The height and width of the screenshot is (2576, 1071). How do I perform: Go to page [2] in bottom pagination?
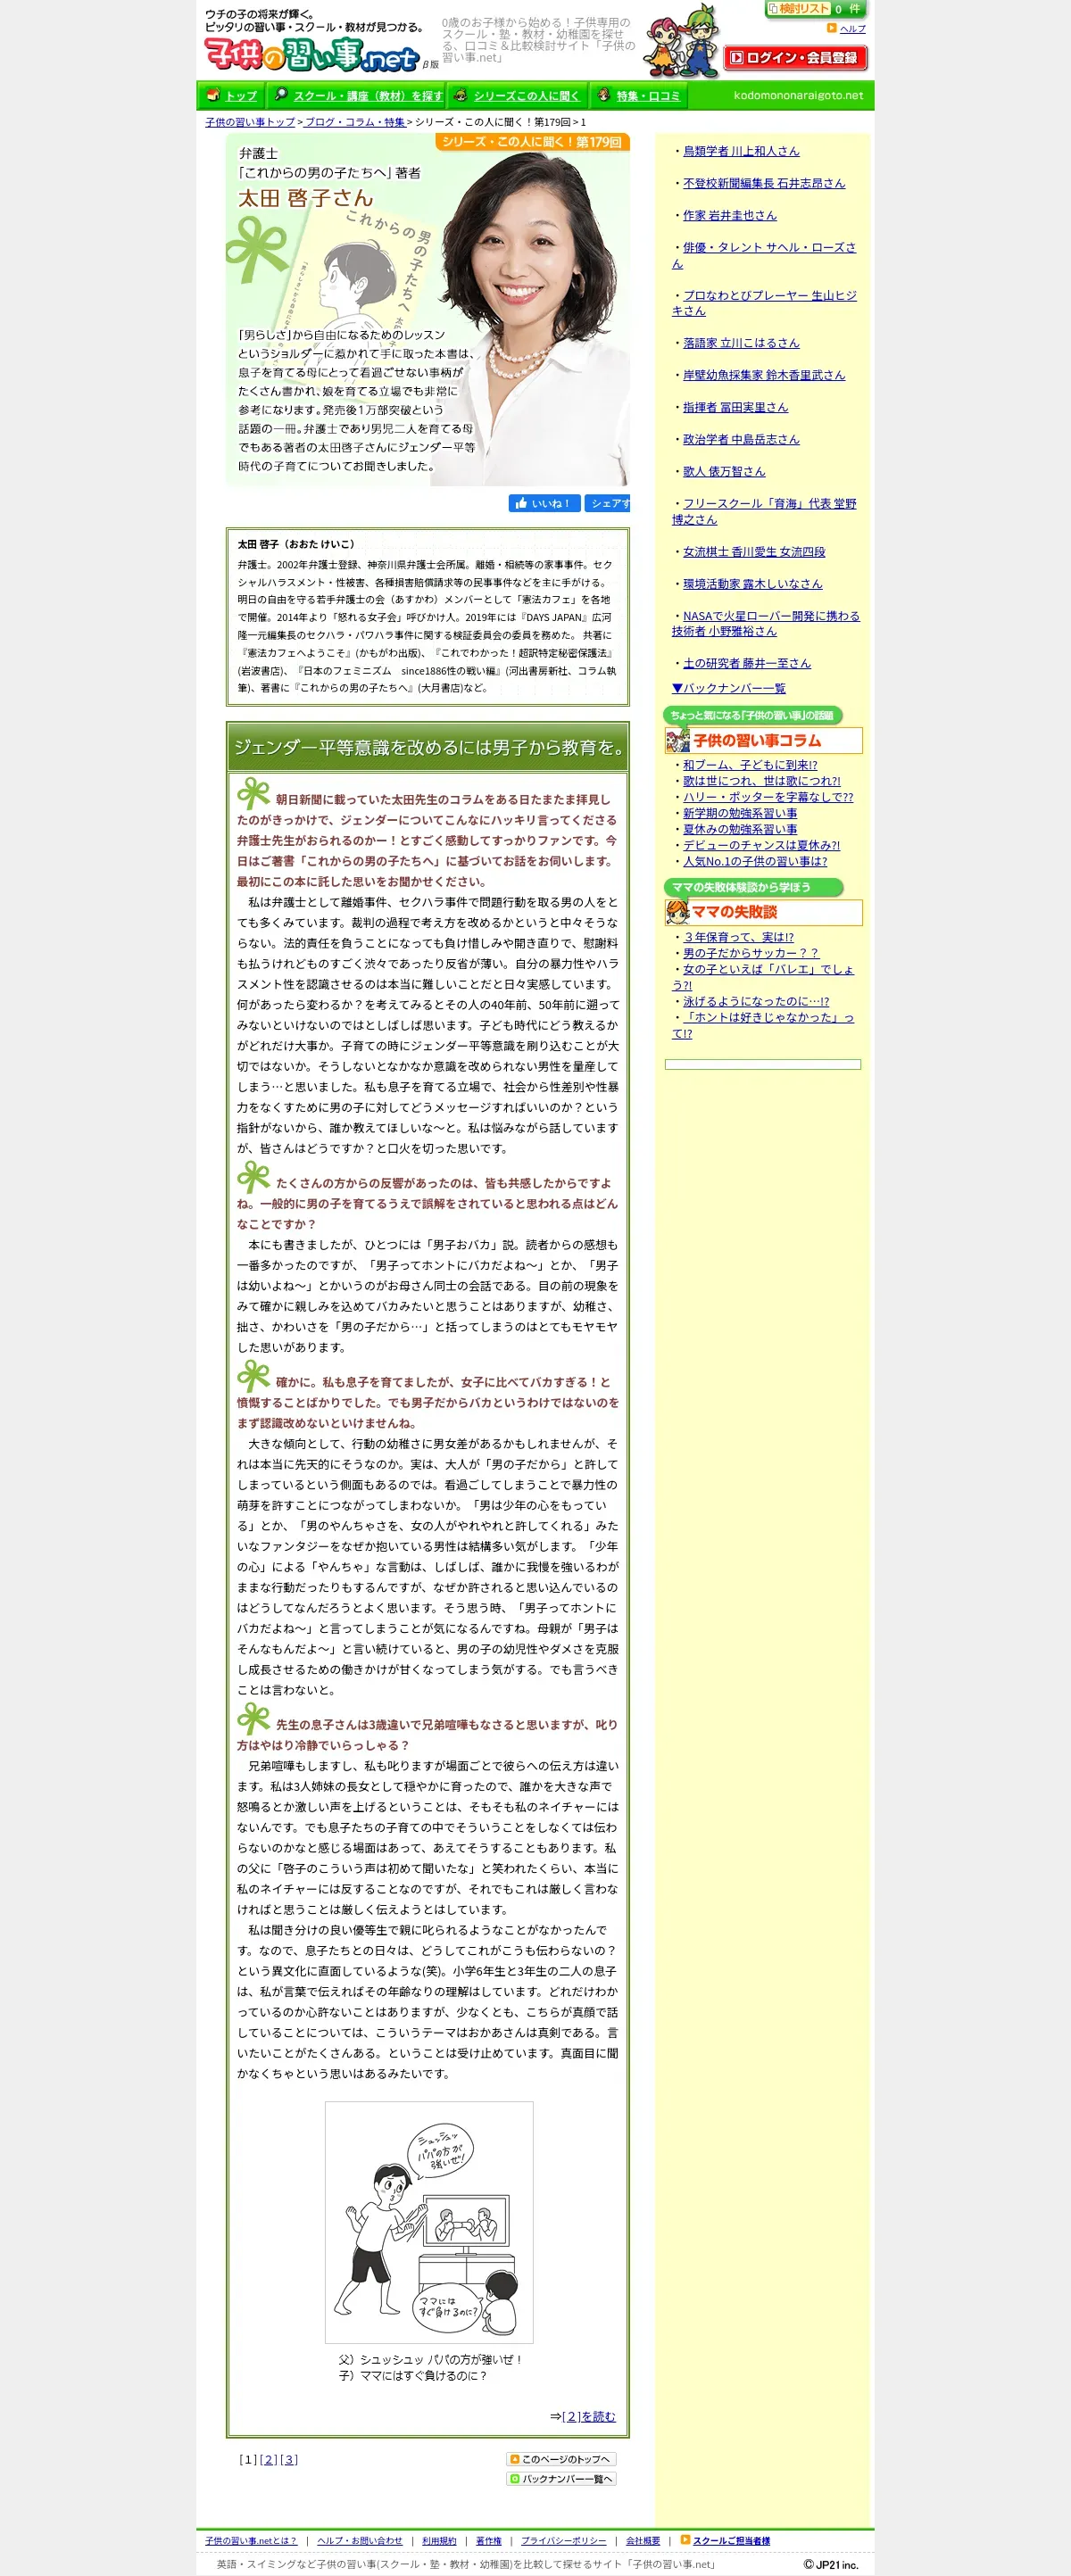point(268,2459)
